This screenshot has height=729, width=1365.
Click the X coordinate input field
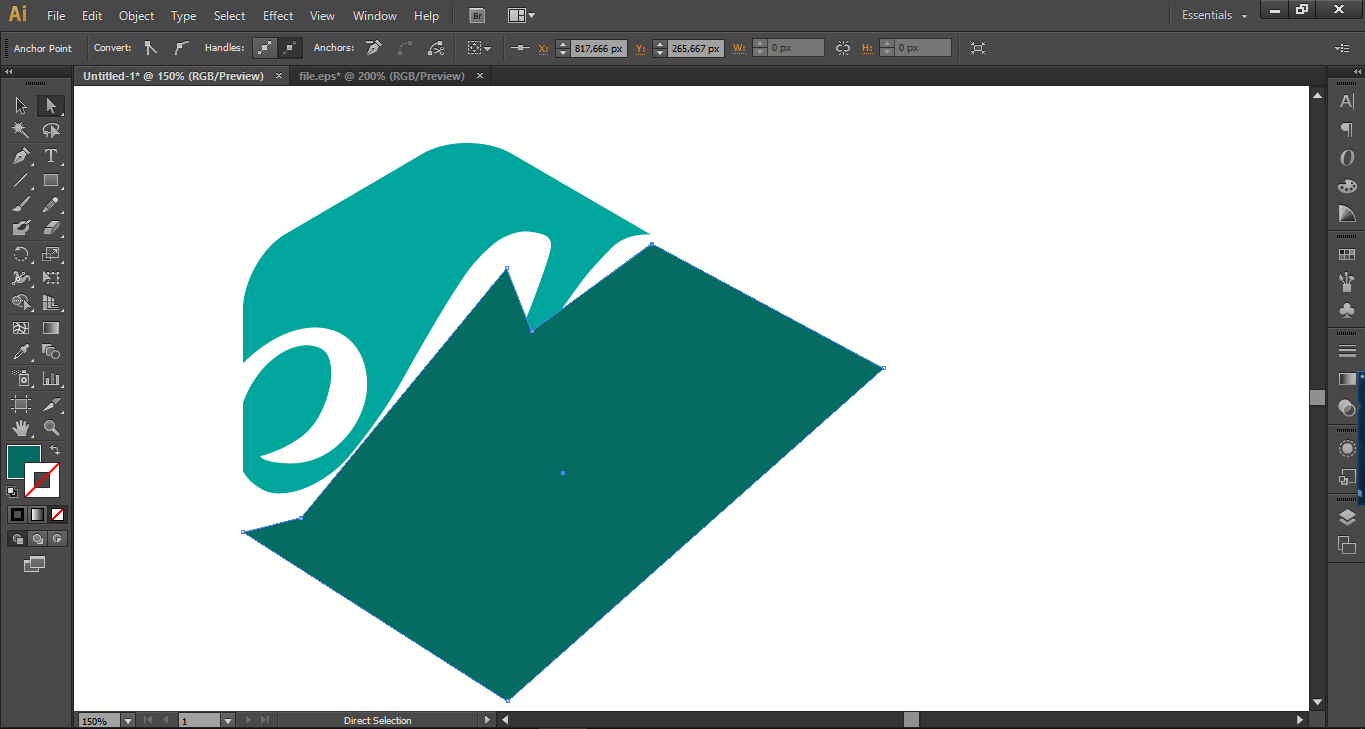point(598,48)
